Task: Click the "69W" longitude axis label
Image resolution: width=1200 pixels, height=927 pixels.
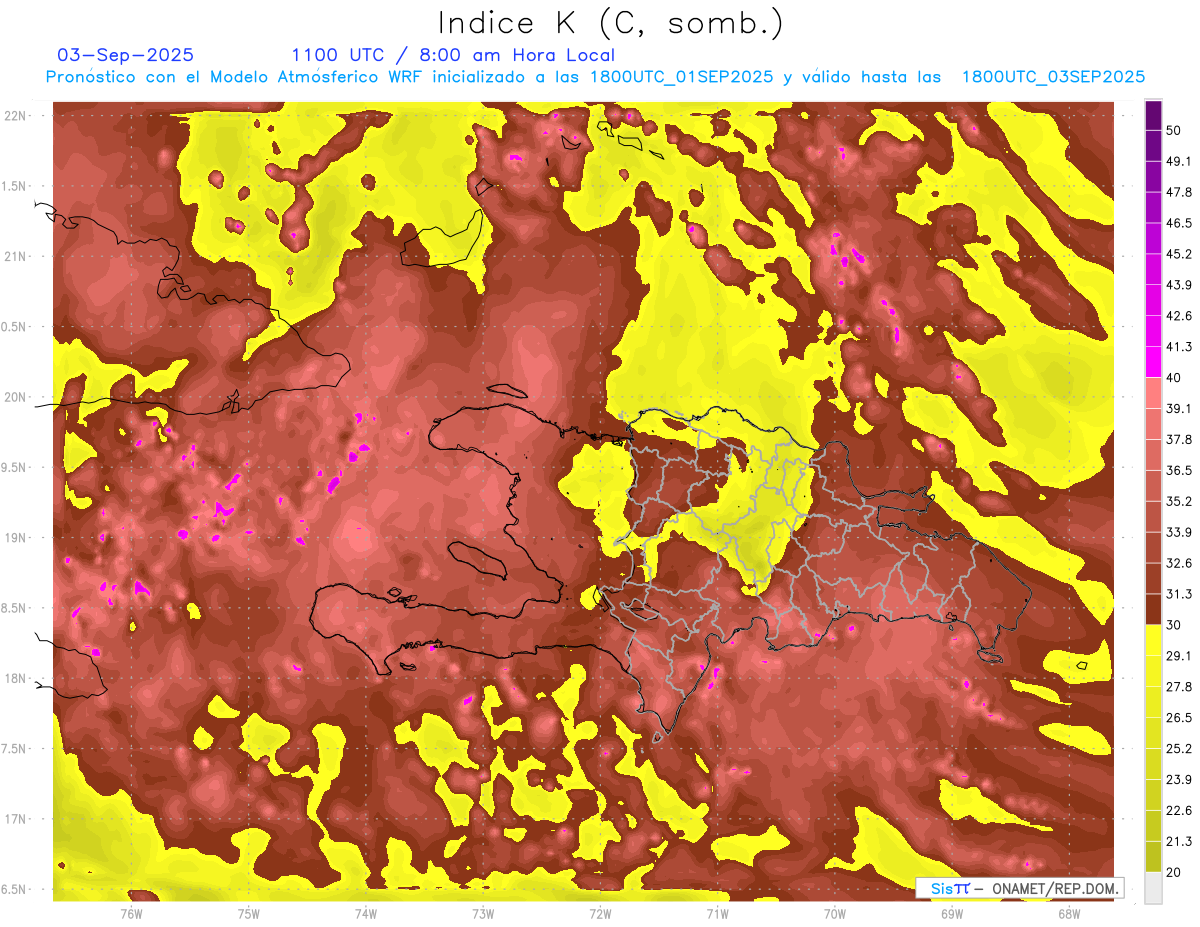Action: [x=952, y=913]
